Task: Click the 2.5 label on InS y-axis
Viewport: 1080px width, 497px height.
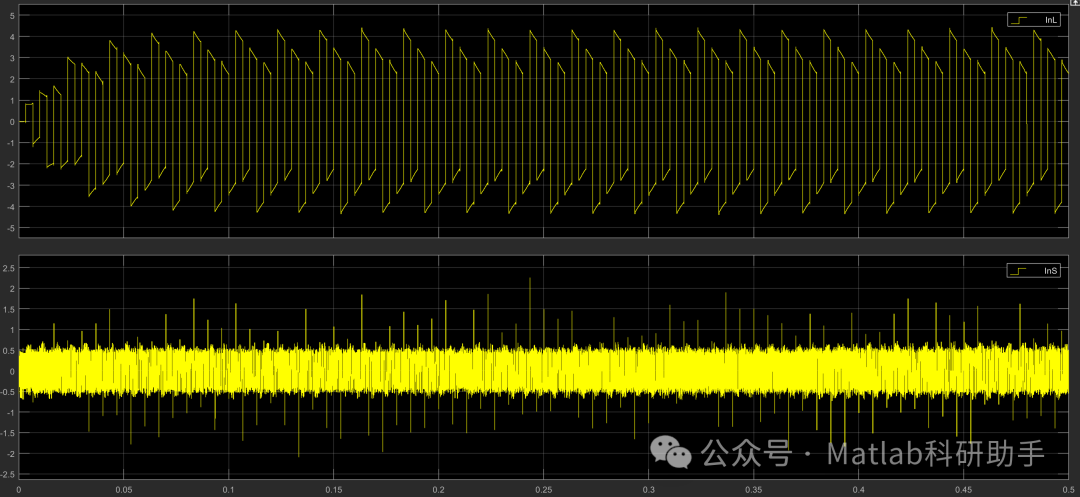Action: [8, 268]
